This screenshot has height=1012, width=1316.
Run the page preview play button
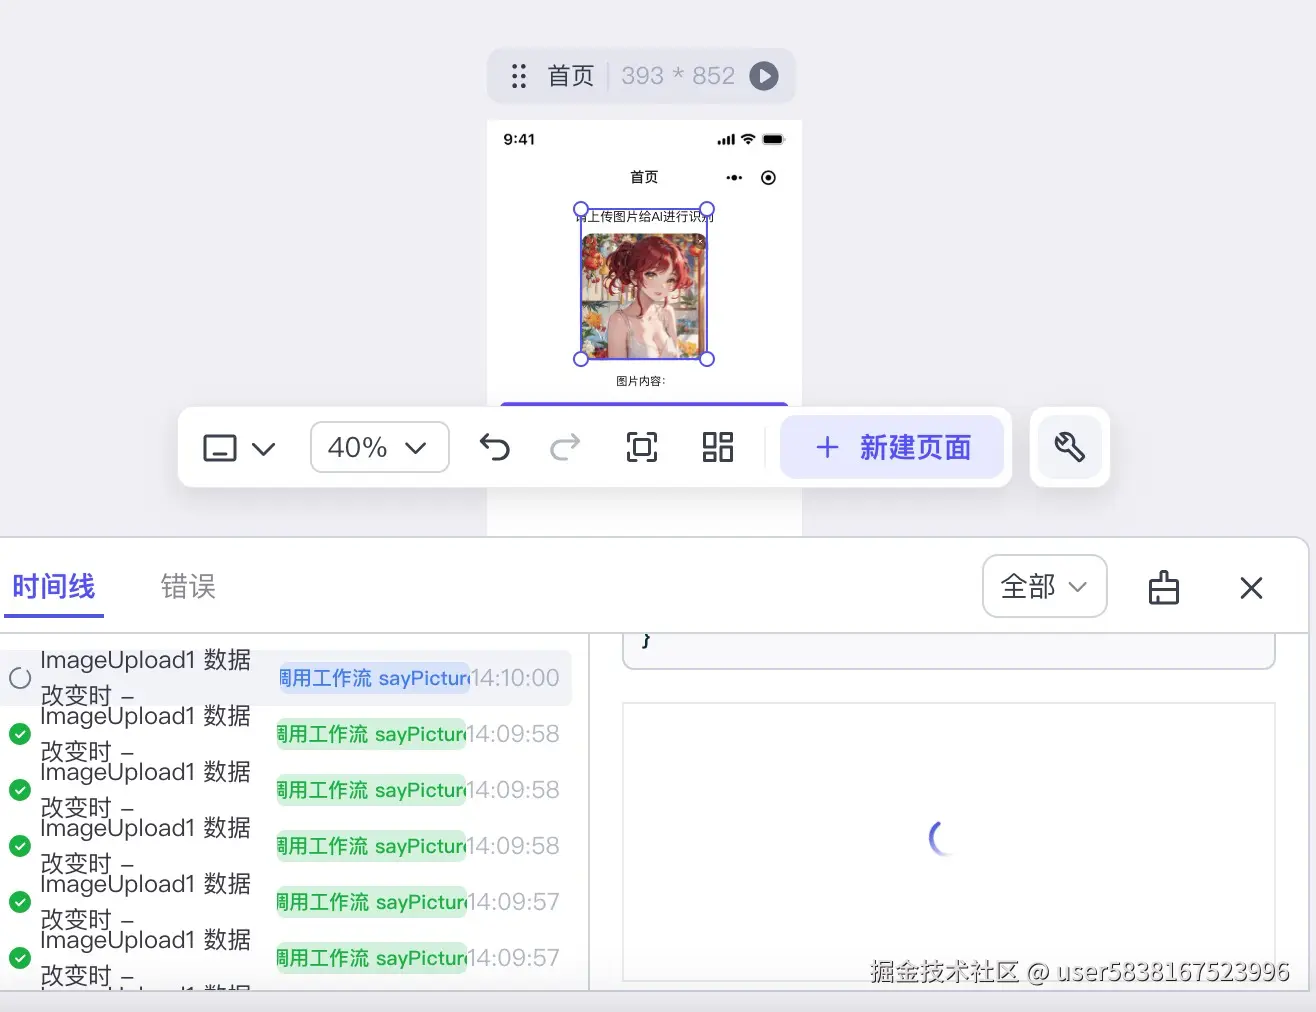(x=764, y=76)
